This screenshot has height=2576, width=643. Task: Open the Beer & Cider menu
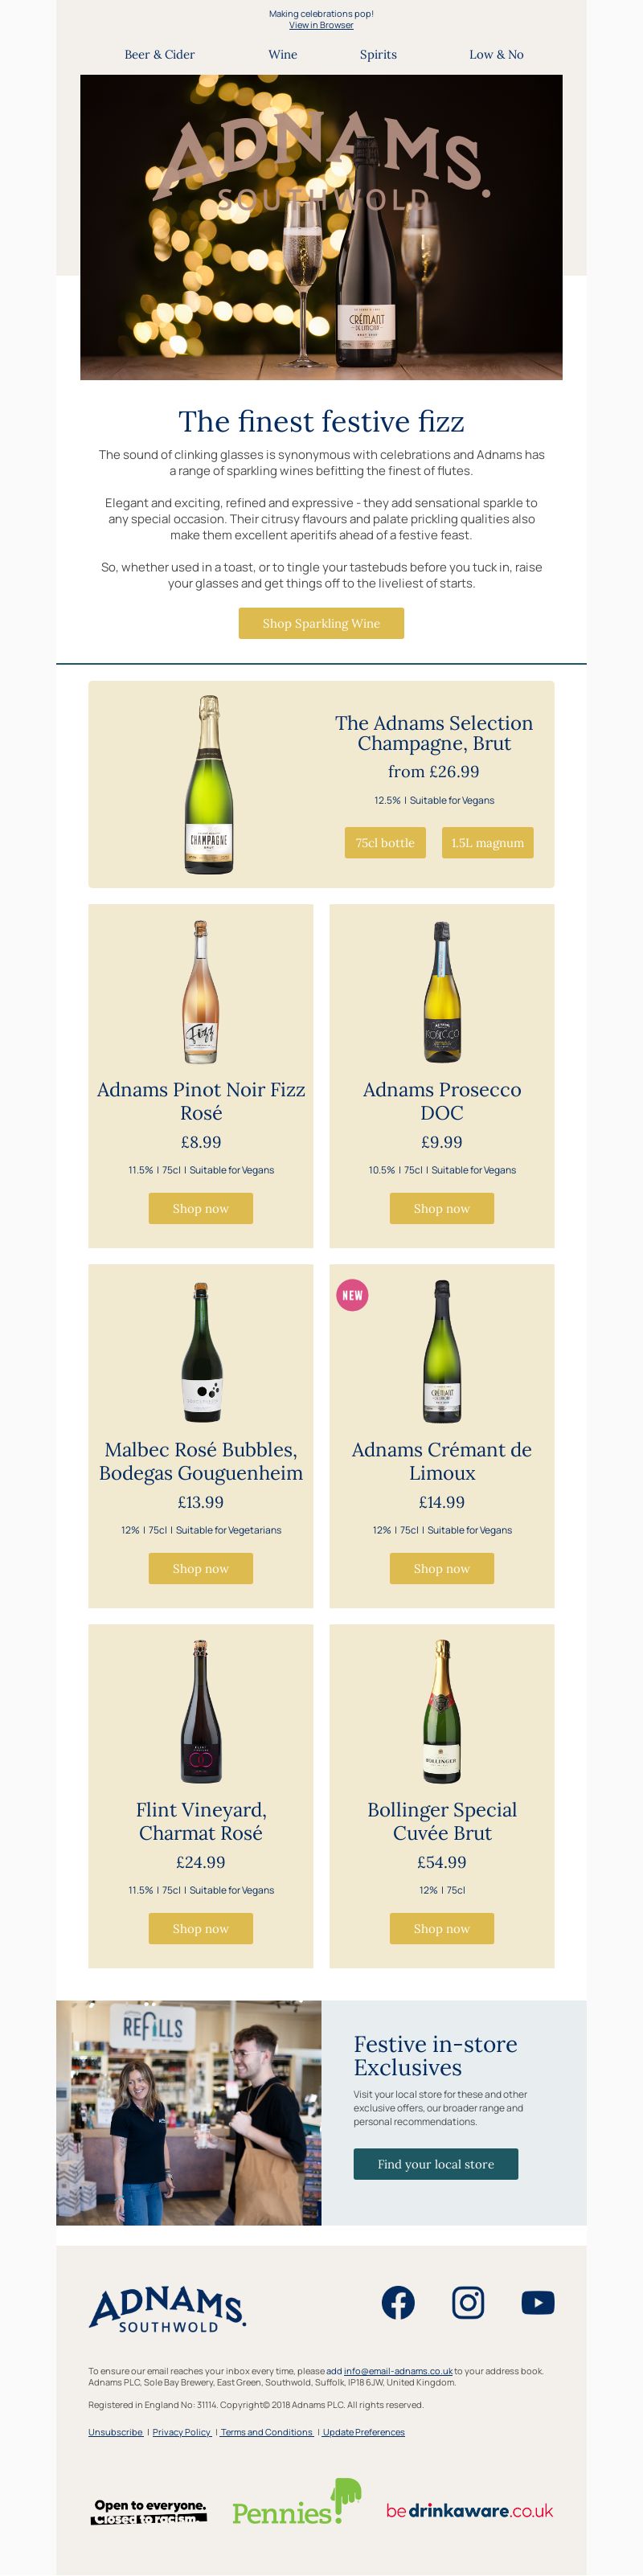point(160,55)
